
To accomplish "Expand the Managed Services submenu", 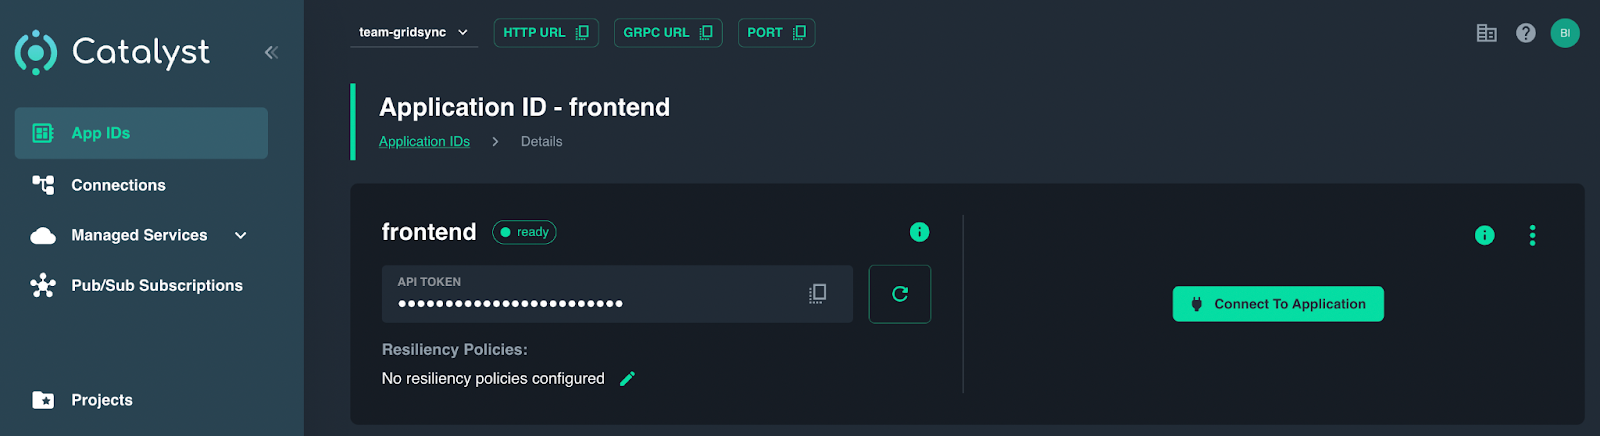I will 240,235.
